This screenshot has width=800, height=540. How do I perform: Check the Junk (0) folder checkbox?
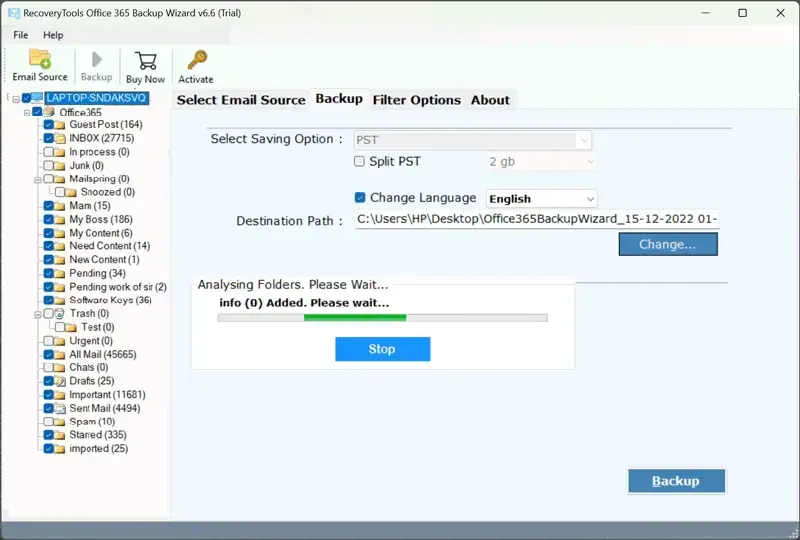[48, 165]
